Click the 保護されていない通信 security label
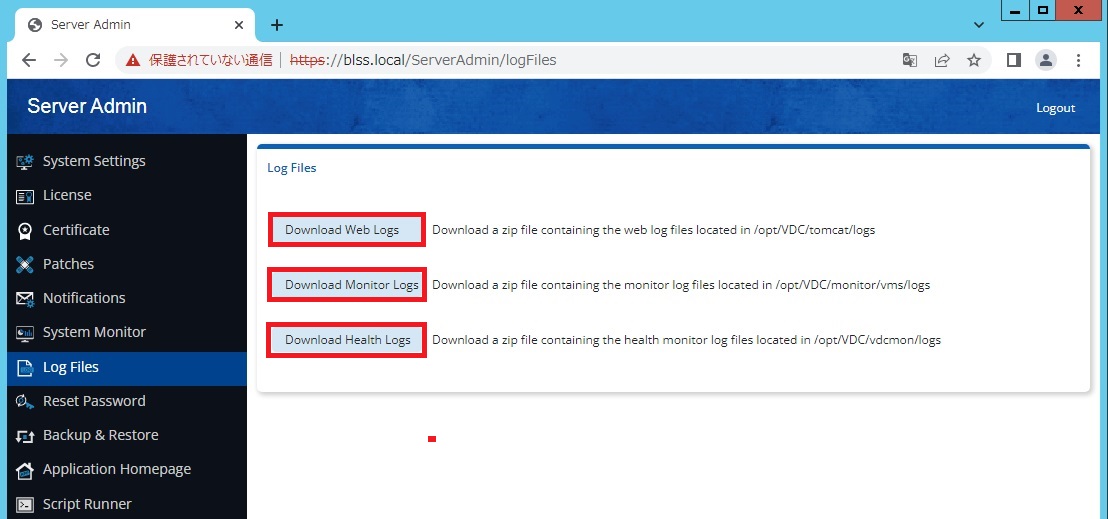The image size is (1108, 519). [210, 60]
